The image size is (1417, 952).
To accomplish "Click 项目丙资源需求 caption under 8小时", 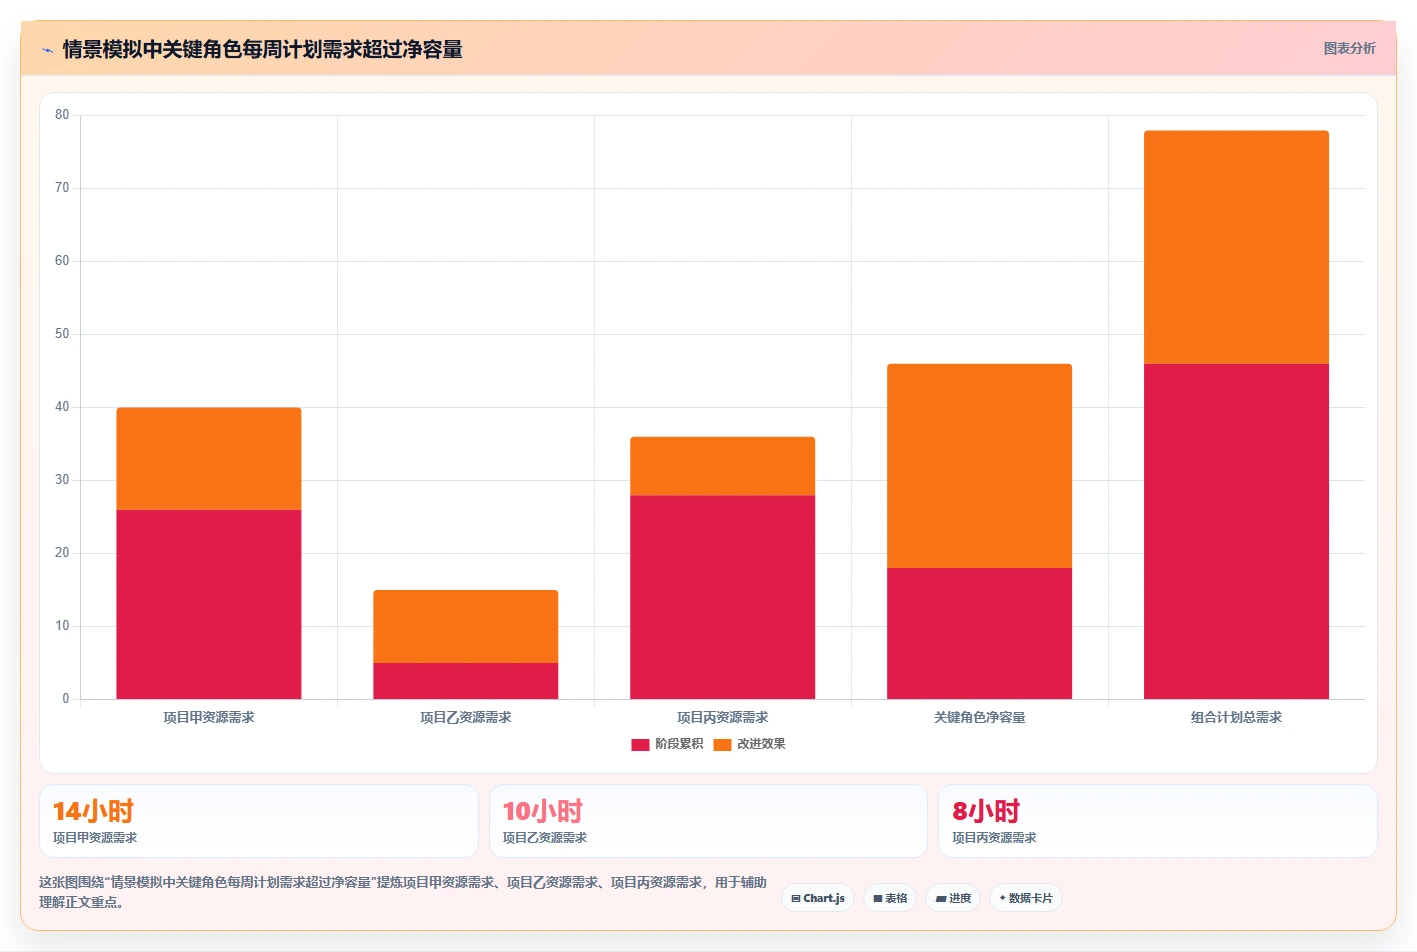I will point(994,838).
